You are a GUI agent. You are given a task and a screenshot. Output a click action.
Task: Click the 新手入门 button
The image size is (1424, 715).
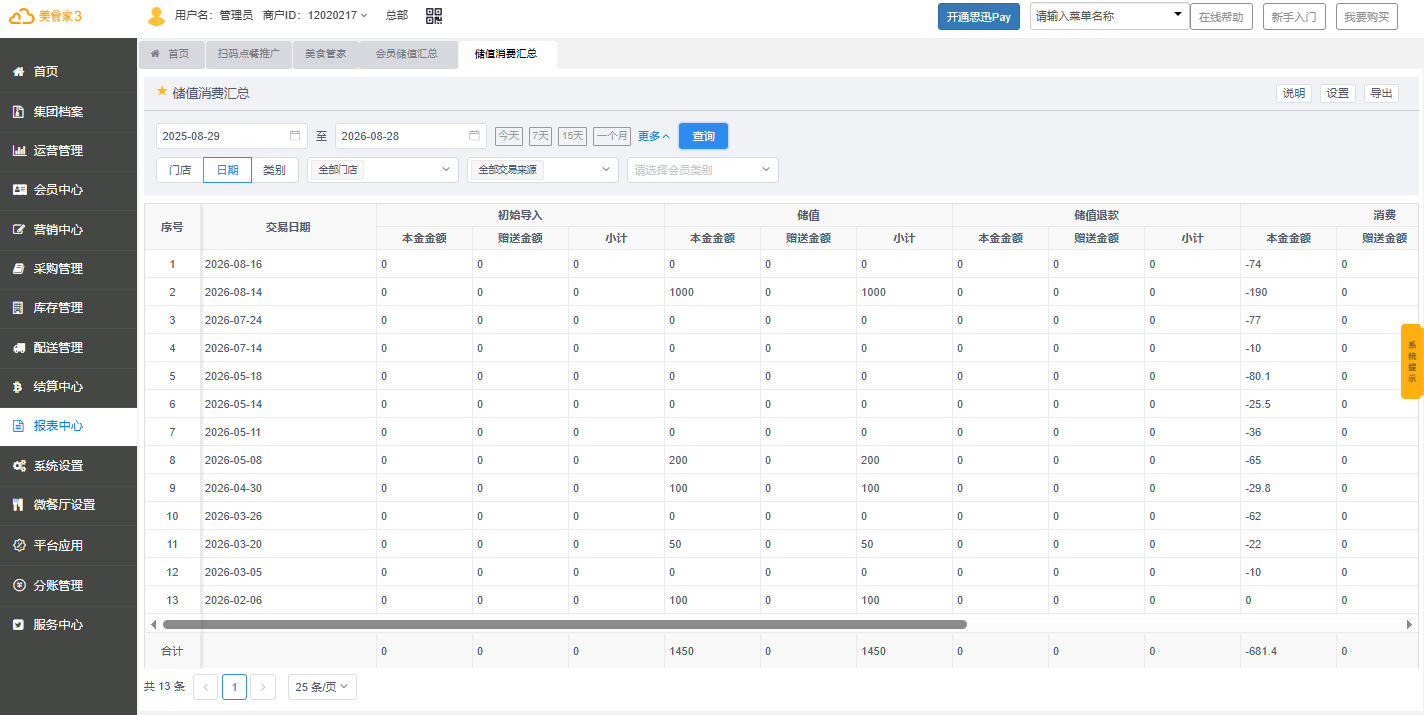(1295, 16)
